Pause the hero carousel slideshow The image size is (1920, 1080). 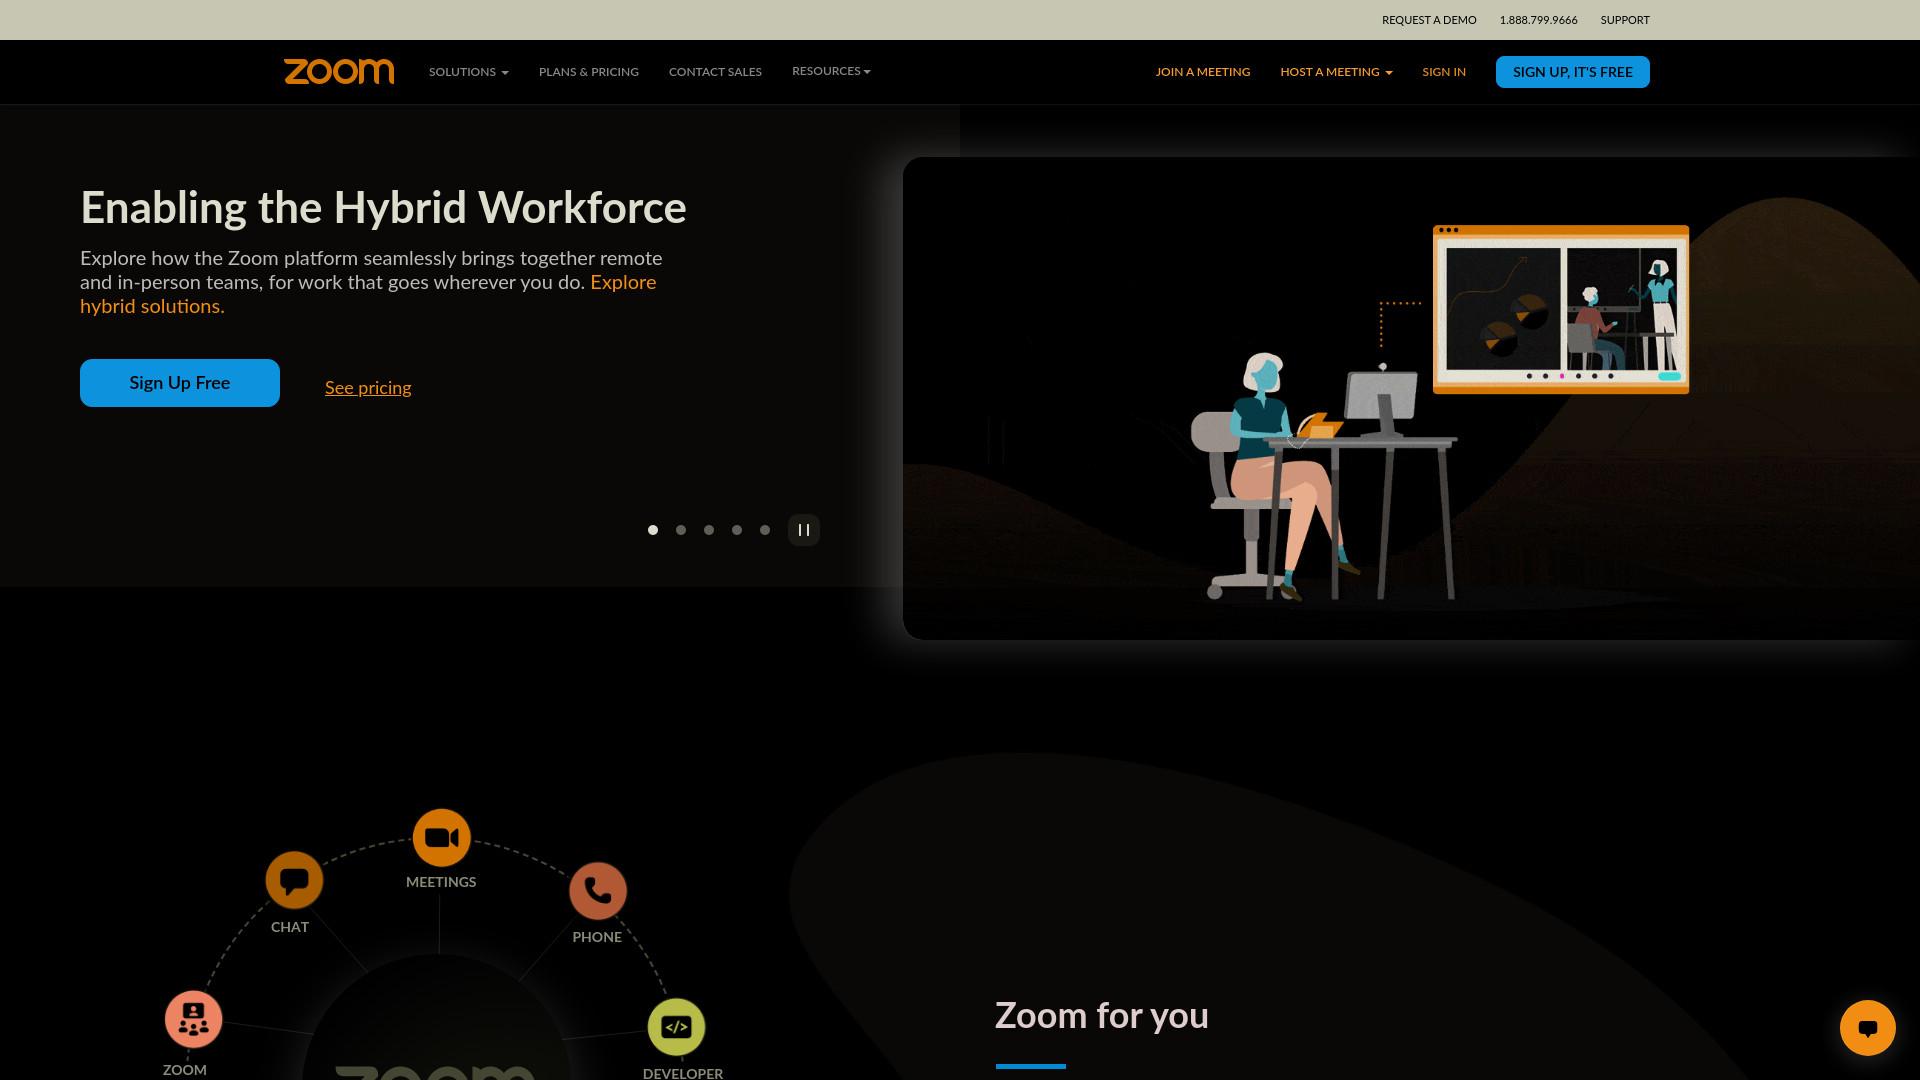coord(804,530)
